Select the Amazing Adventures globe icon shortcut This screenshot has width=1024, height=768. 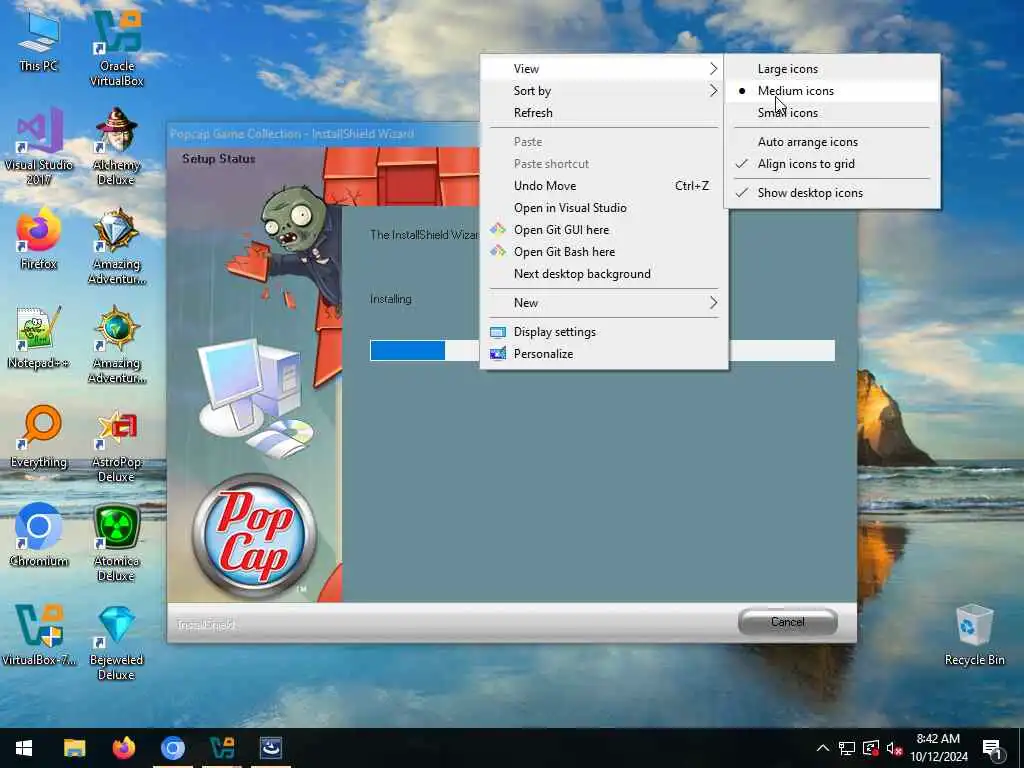(x=117, y=345)
